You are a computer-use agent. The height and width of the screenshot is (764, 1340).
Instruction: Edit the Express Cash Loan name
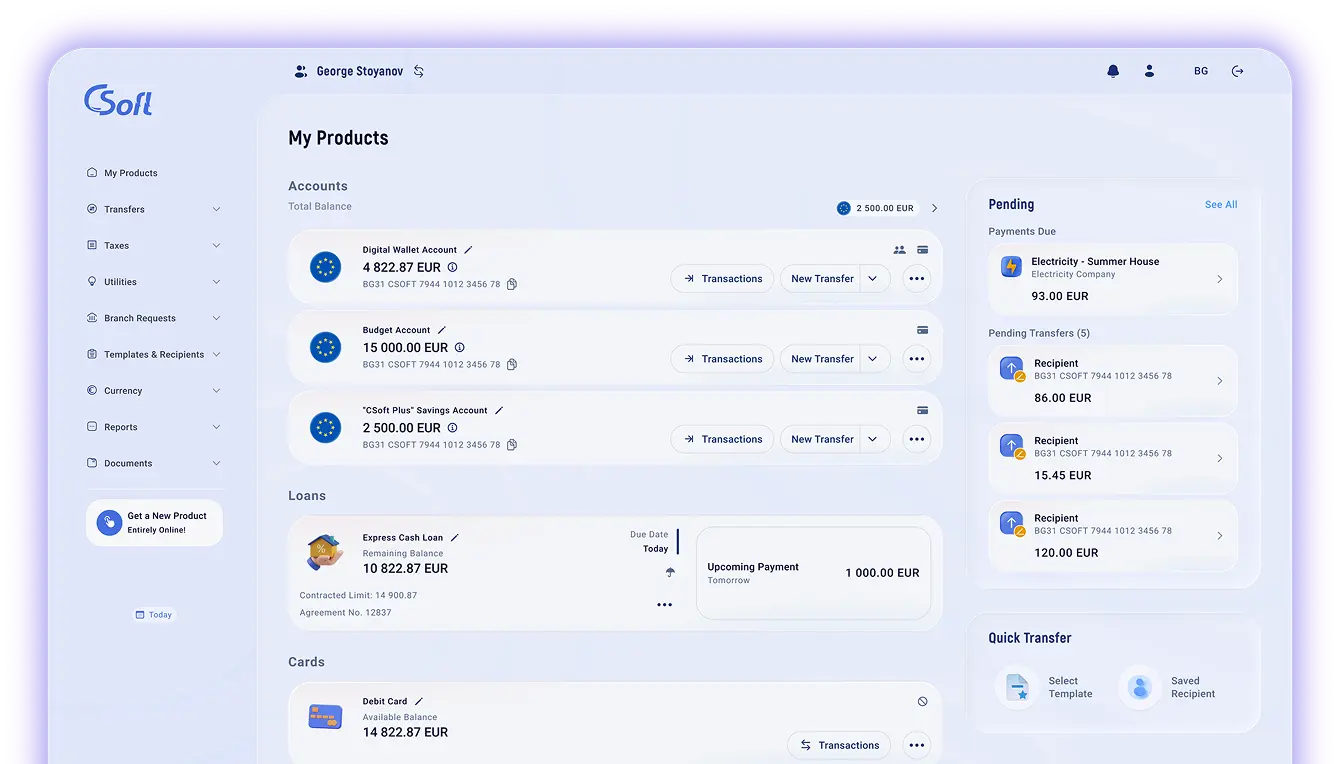(x=455, y=537)
